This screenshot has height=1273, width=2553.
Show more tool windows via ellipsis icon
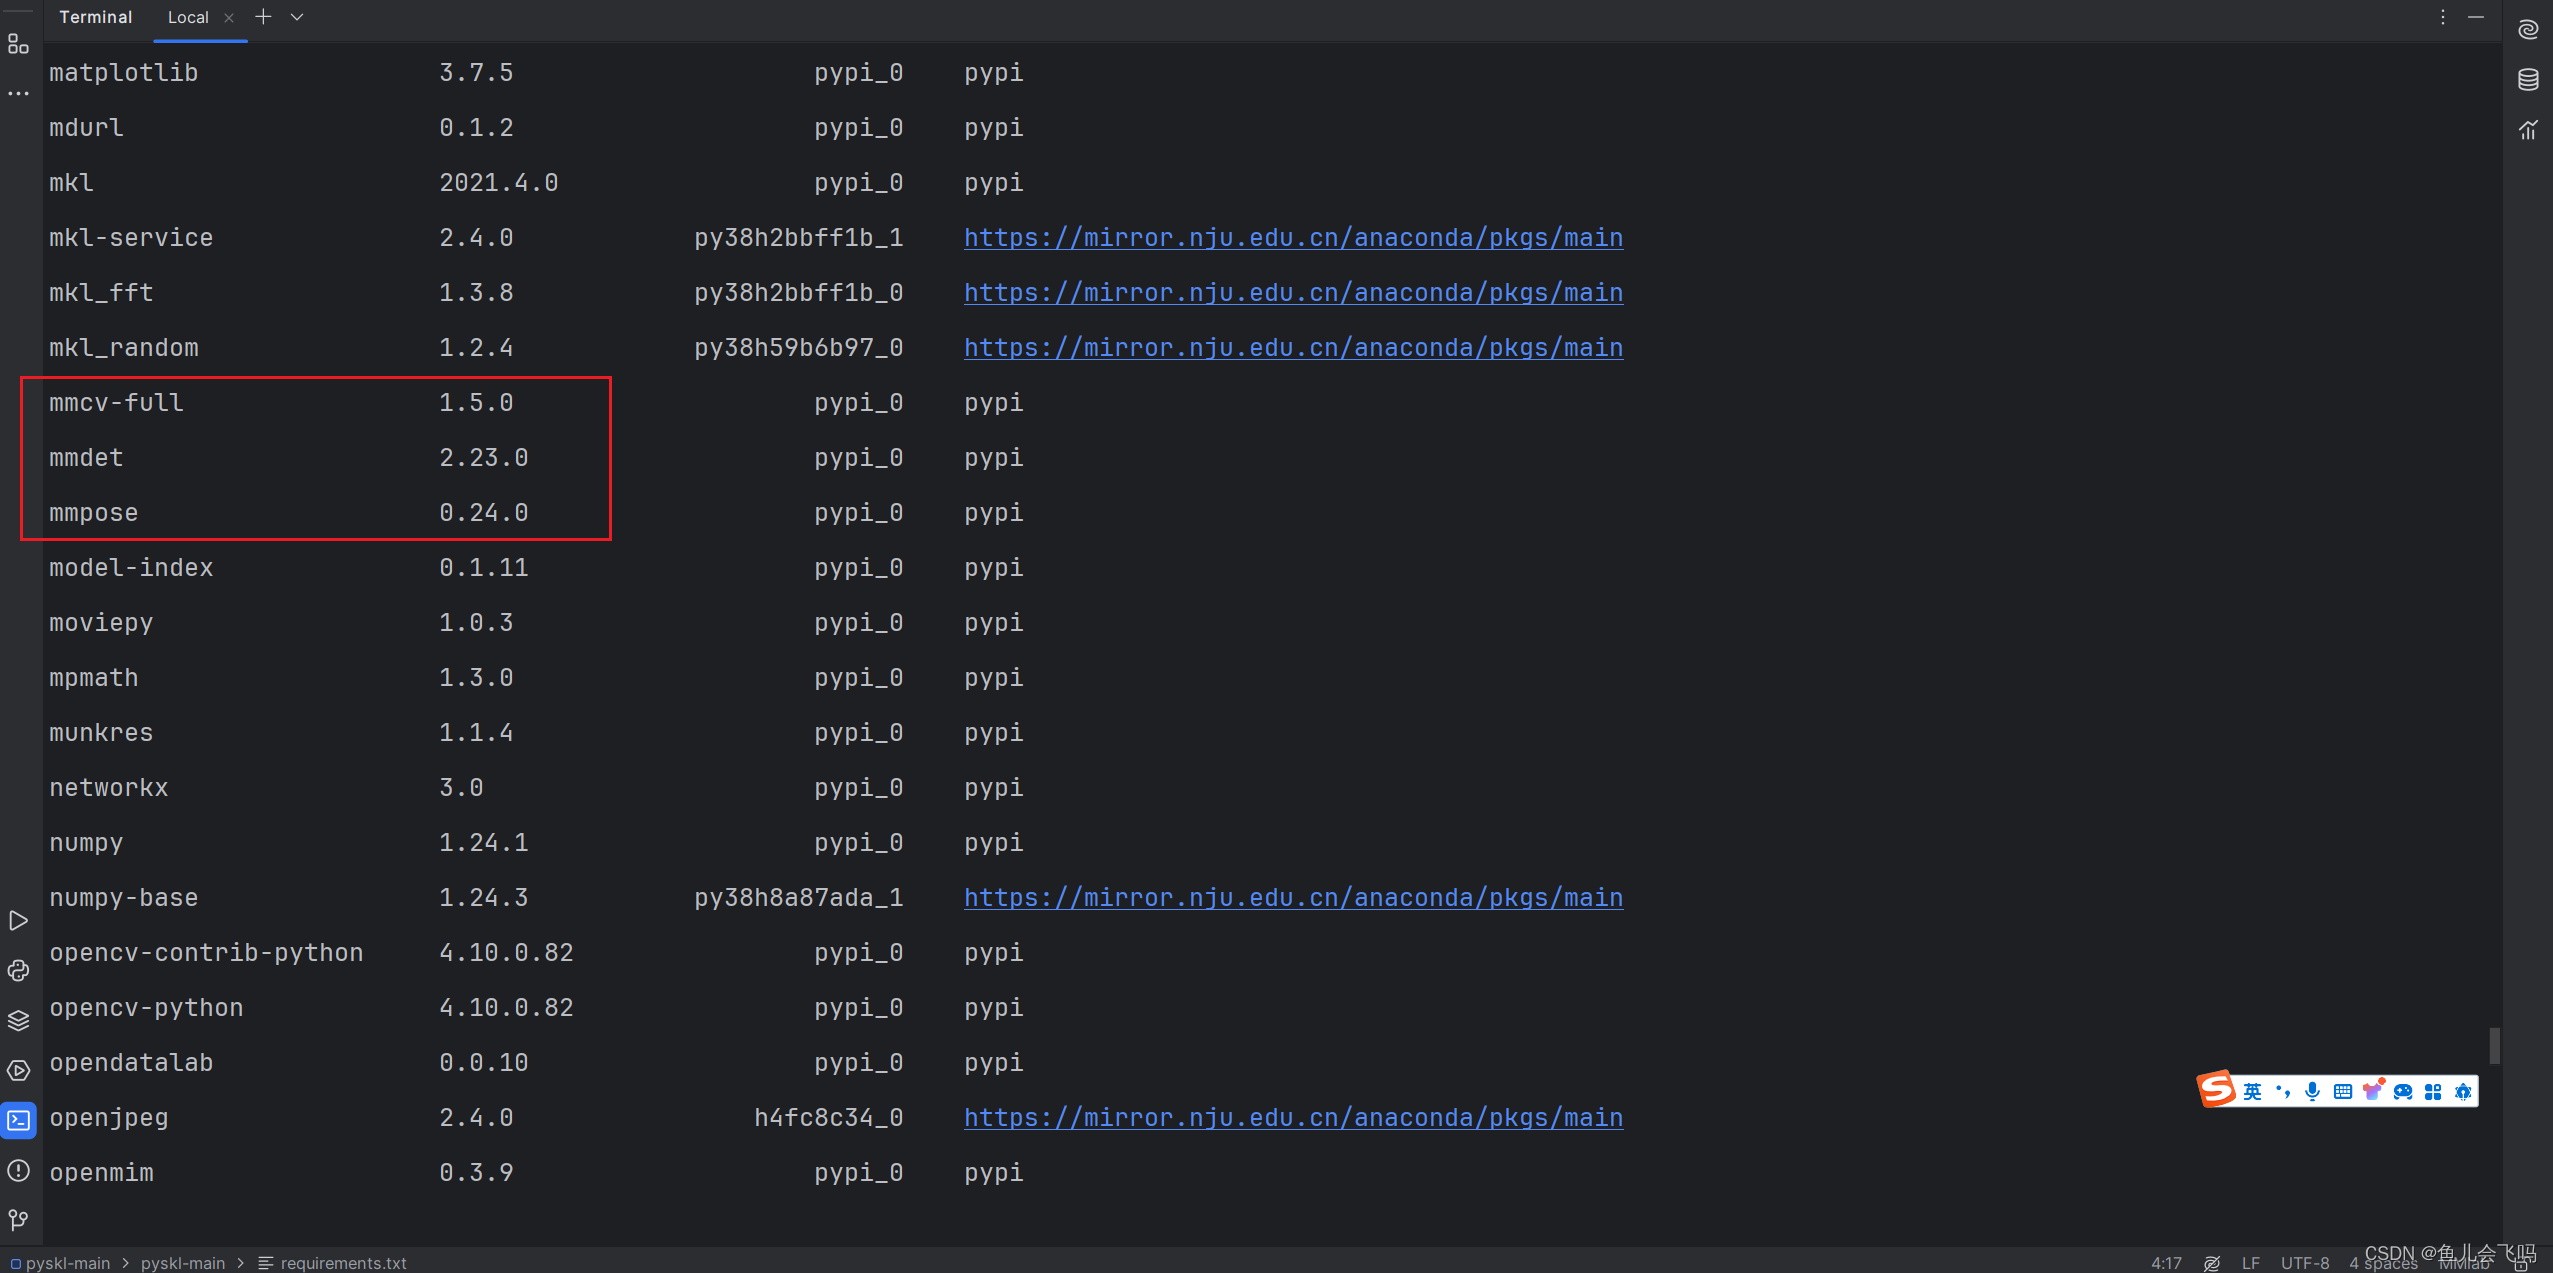(19, 93)
